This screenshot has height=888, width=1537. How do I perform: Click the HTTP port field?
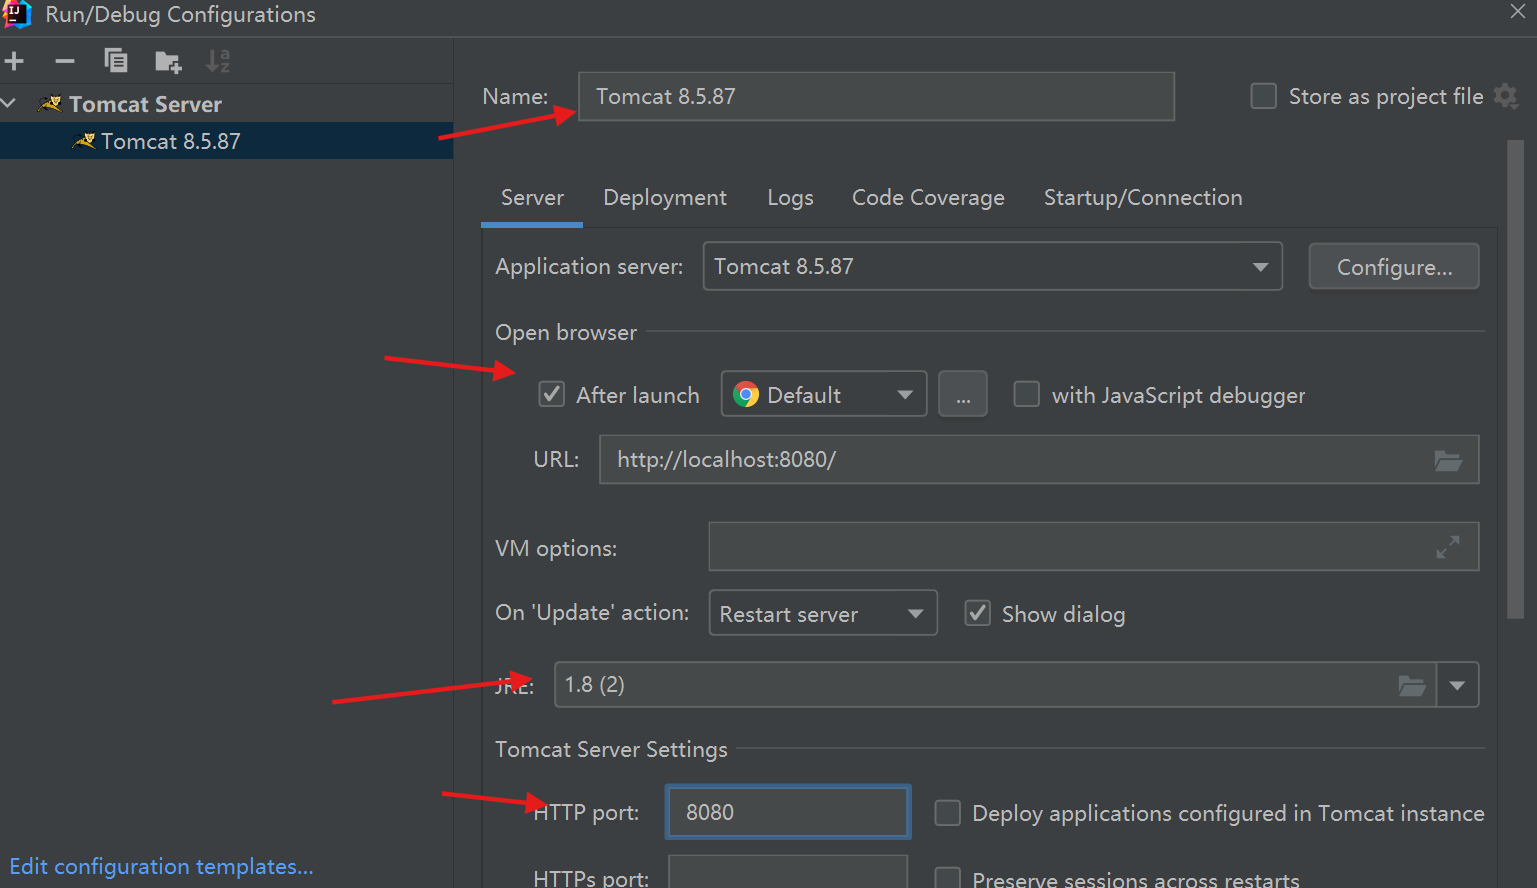click(x=788, y=812)
